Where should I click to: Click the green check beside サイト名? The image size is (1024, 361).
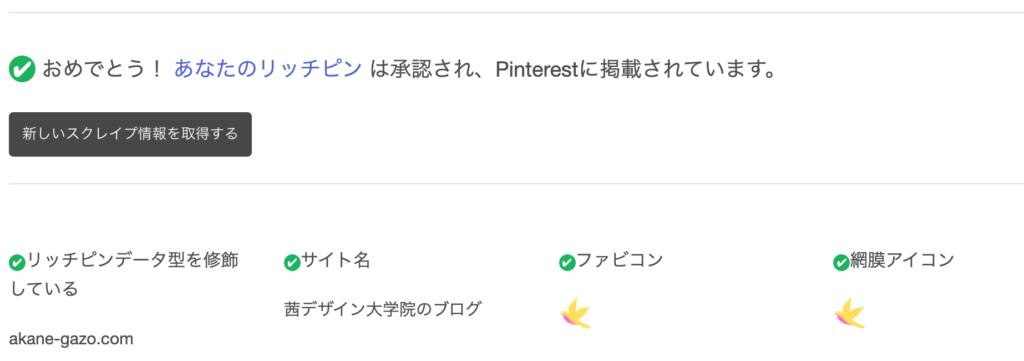pyautogui.click(x=293, y=263)
